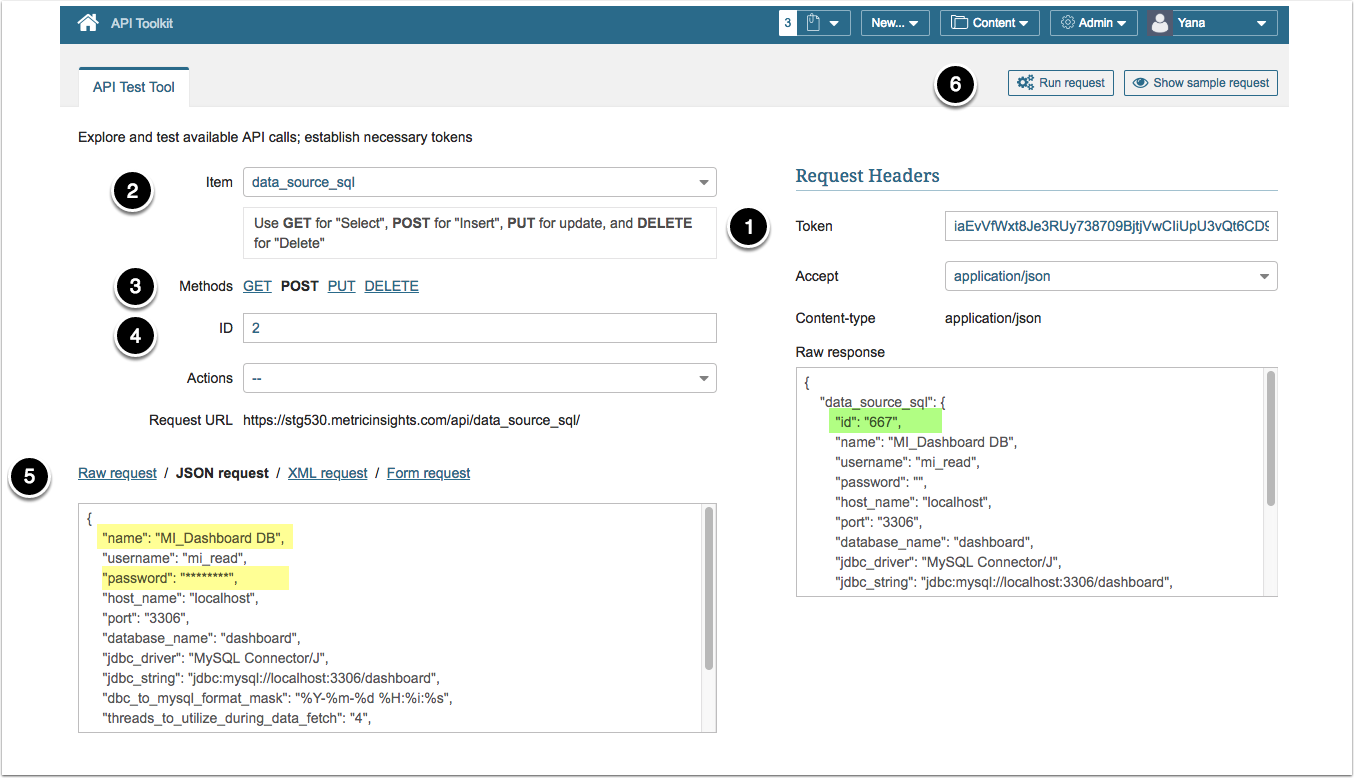Screen dimensions: 1354x778
Task: Open the clipboard notifications icon
Action: pyautogui.click(x=813, y=23)
